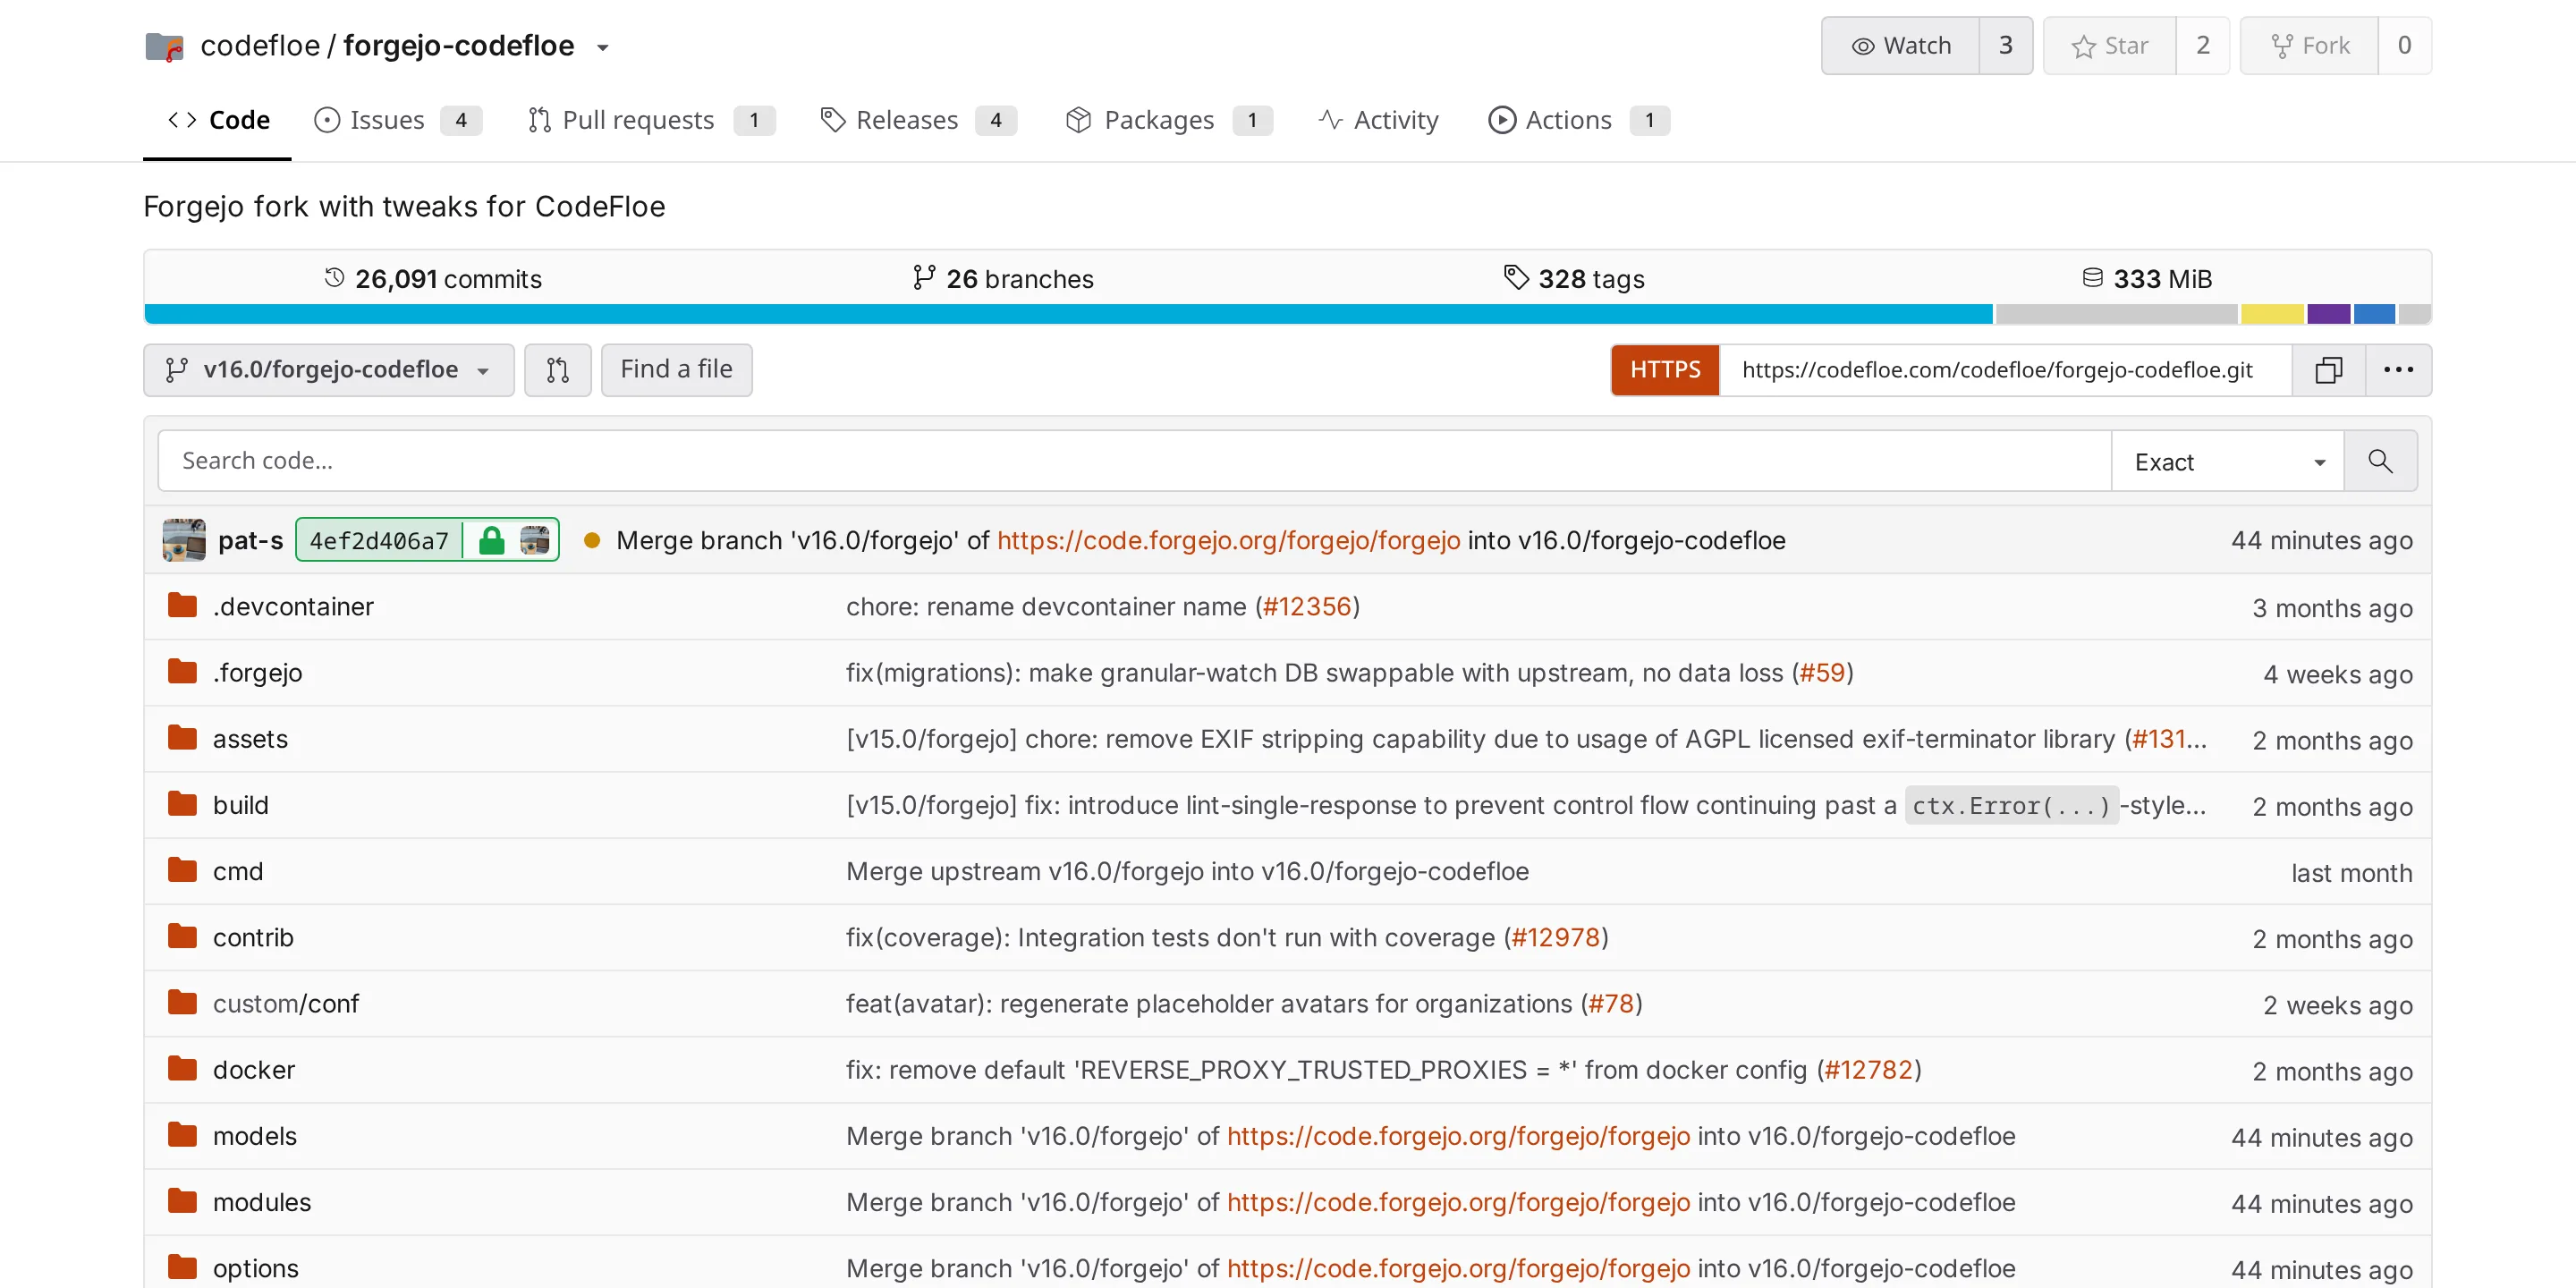This screenshot has width=2576, height=1288.
Task: Open the Exact search mode dropdown
Action: (2227, 461)
